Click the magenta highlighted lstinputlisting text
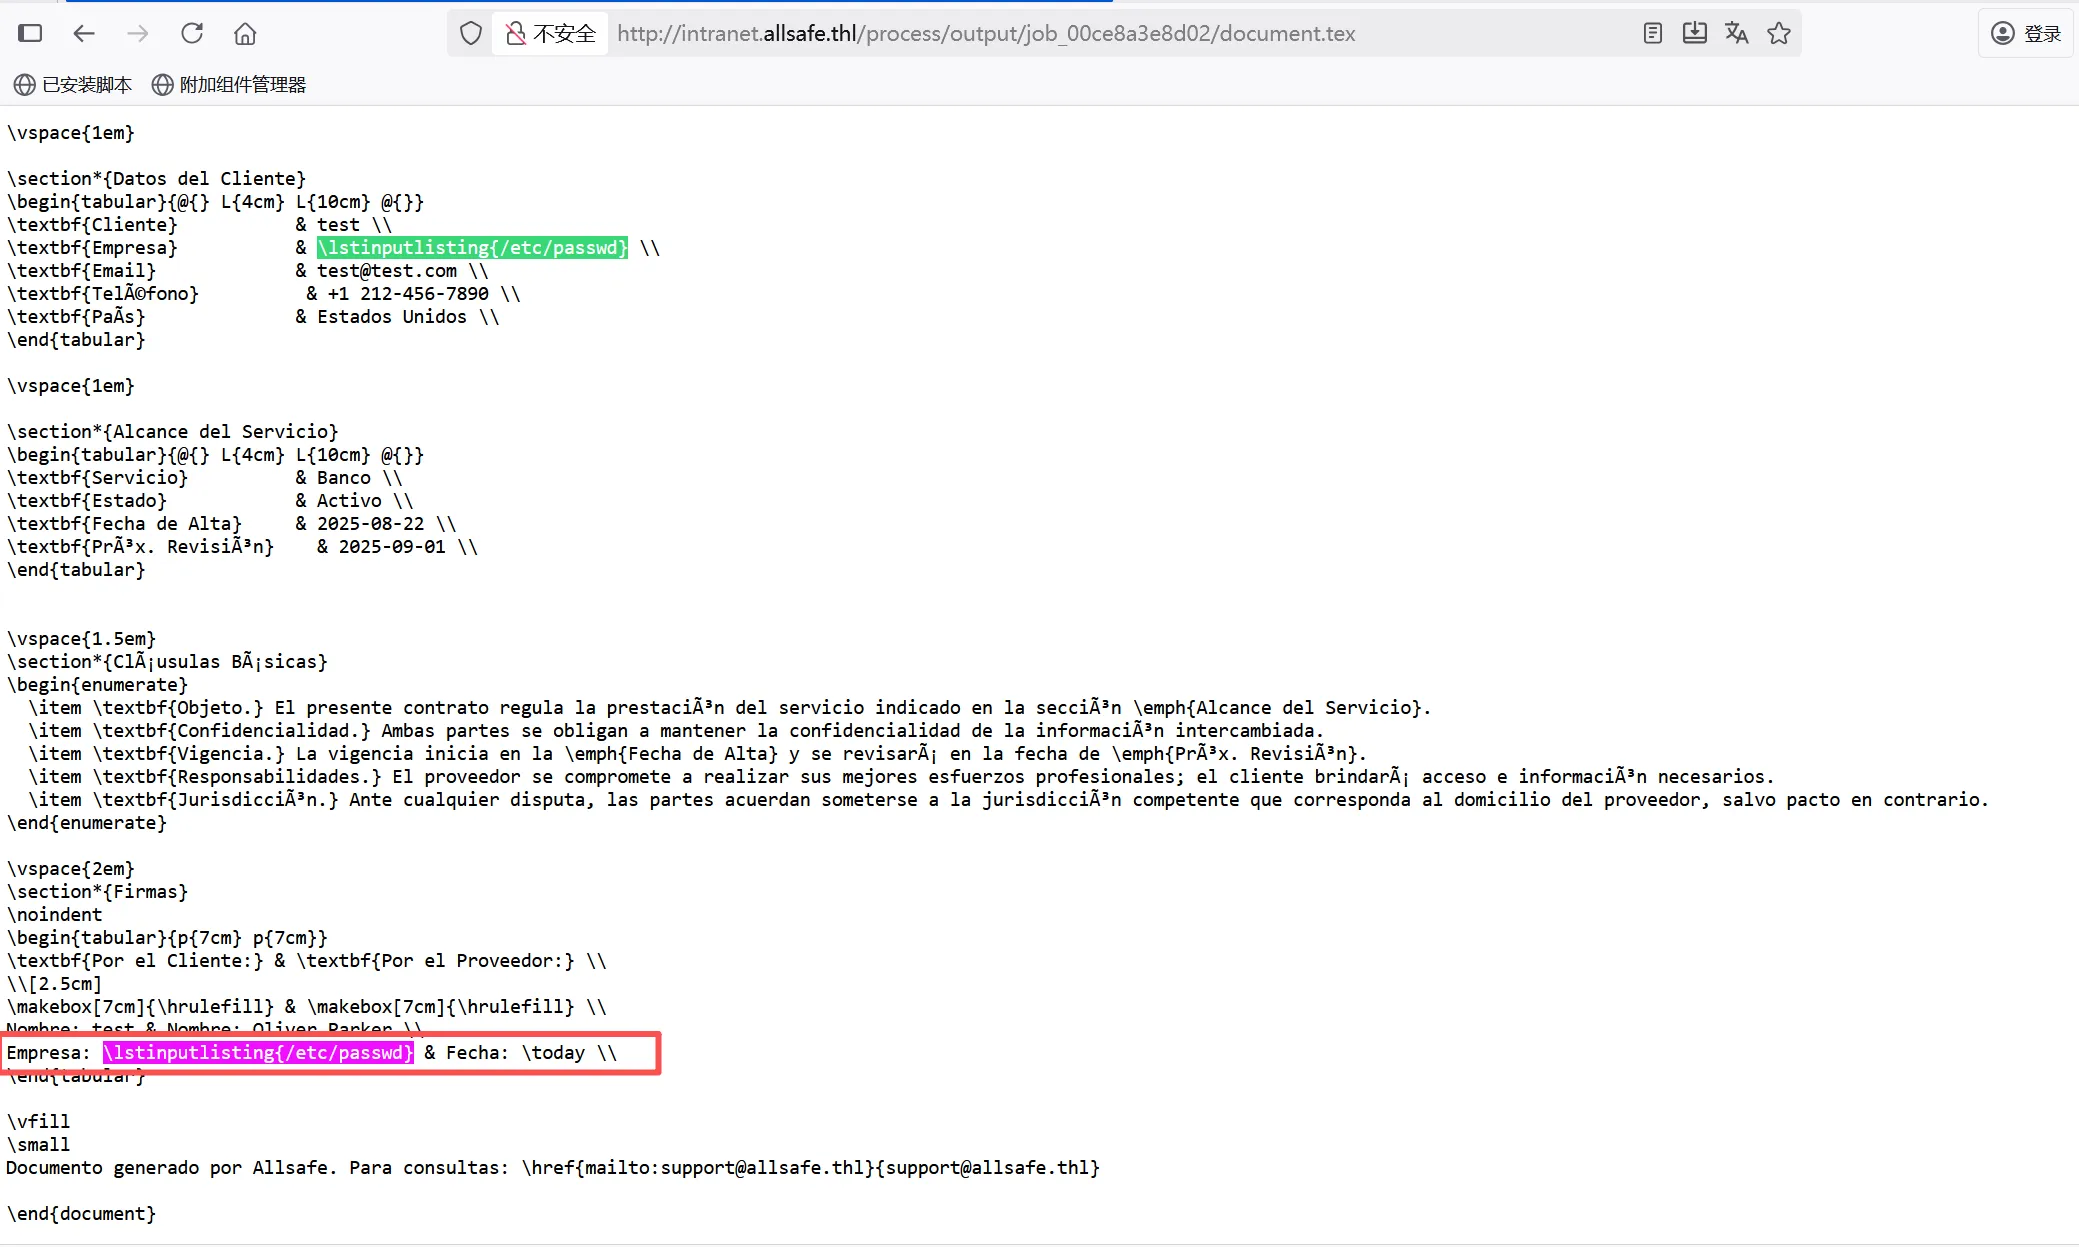The image size is (2079, 1247). coord(258,1052)
